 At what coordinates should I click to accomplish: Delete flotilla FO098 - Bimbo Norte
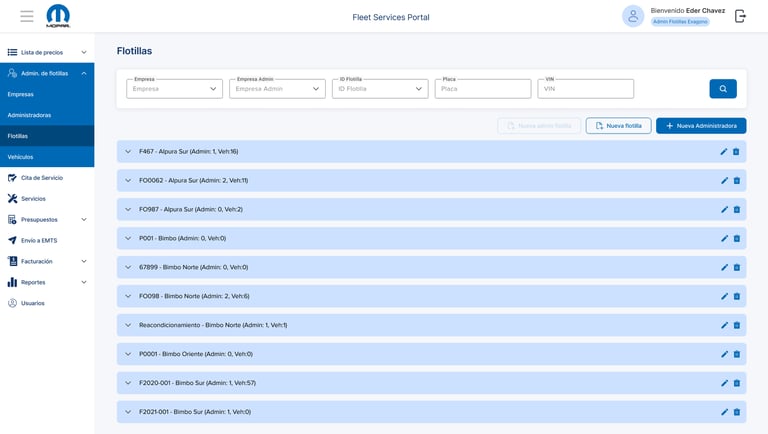737,296
